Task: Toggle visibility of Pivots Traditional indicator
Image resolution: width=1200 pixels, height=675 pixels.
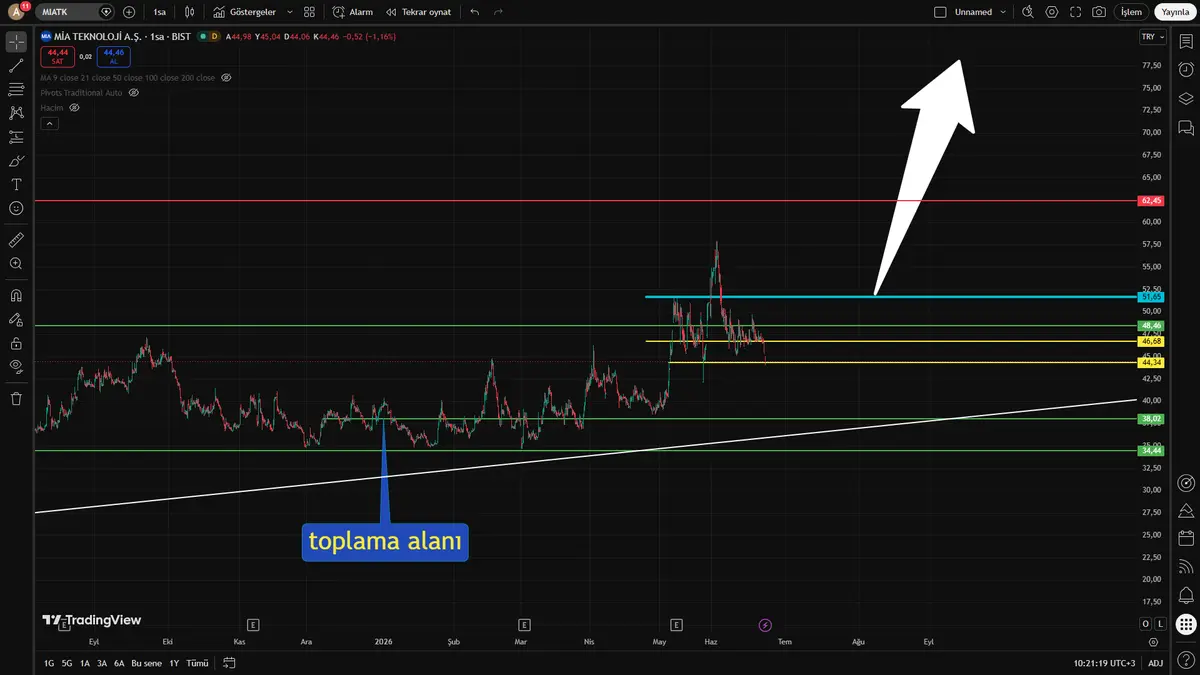Action: coord(134,92)
